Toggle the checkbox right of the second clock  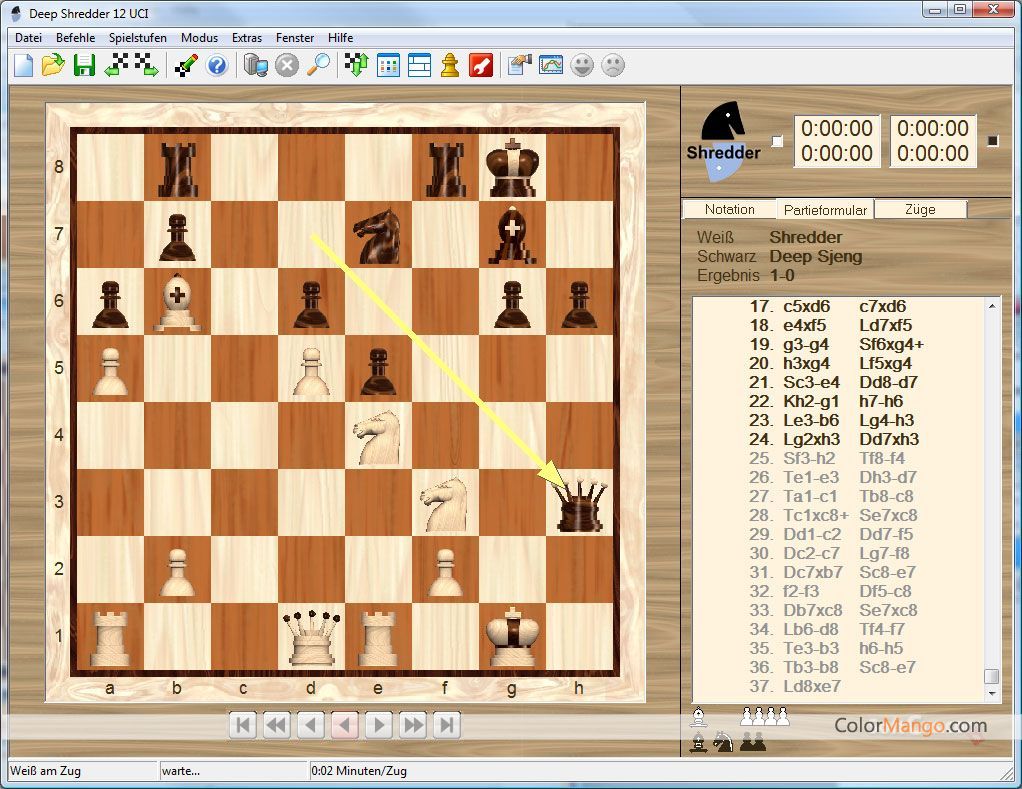tap(992, 141)
